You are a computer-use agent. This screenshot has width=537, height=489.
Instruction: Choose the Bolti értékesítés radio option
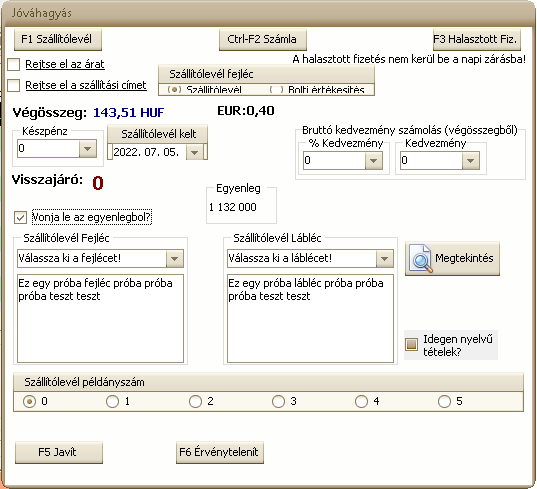point(276,90)
